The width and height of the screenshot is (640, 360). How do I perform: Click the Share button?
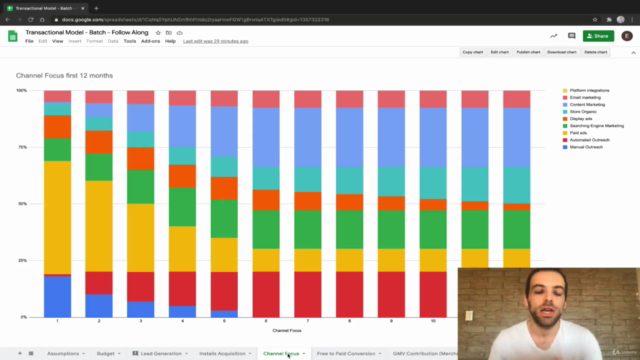coord(598,36)
